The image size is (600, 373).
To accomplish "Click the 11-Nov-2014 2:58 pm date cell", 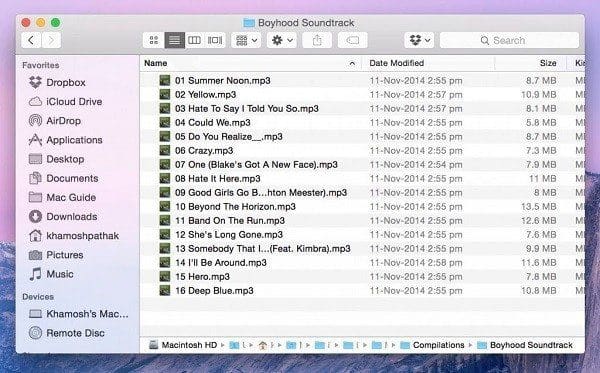I will coord(416,263).
